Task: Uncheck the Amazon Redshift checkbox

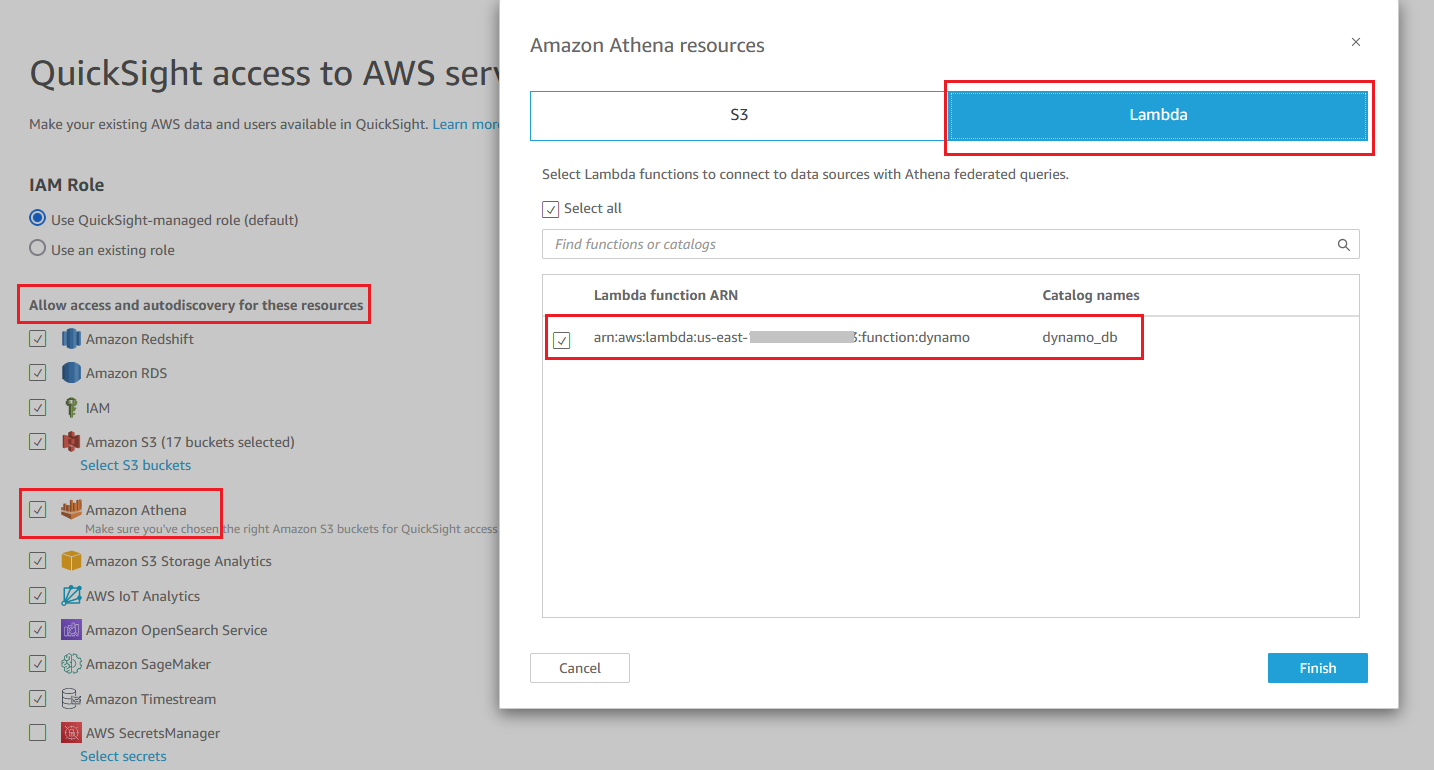Action: pyautogui.click(x=38, y=339)
